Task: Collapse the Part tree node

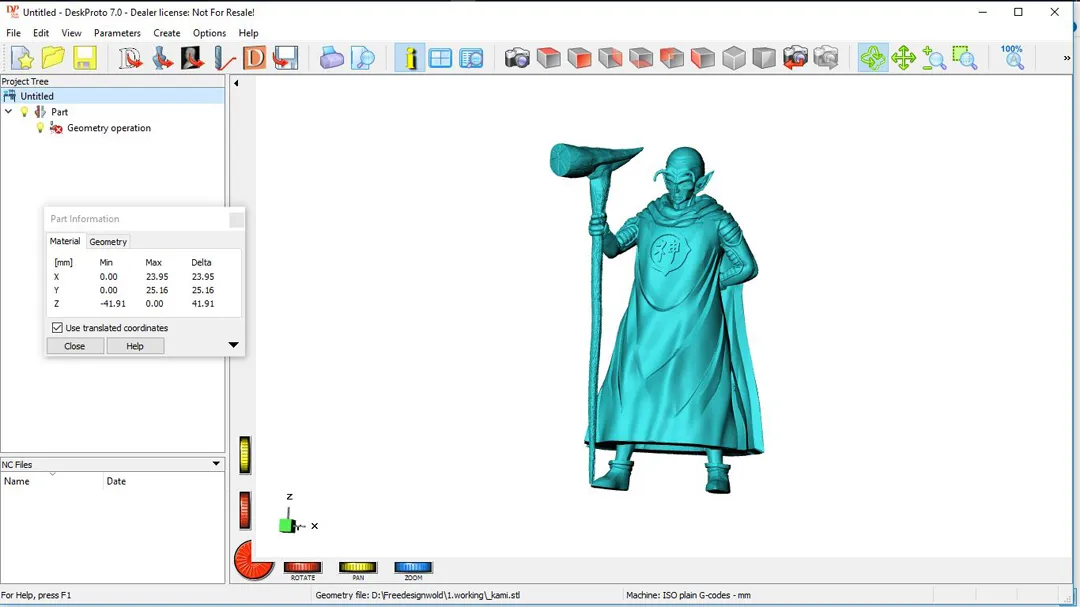Action: click(8, 111)
